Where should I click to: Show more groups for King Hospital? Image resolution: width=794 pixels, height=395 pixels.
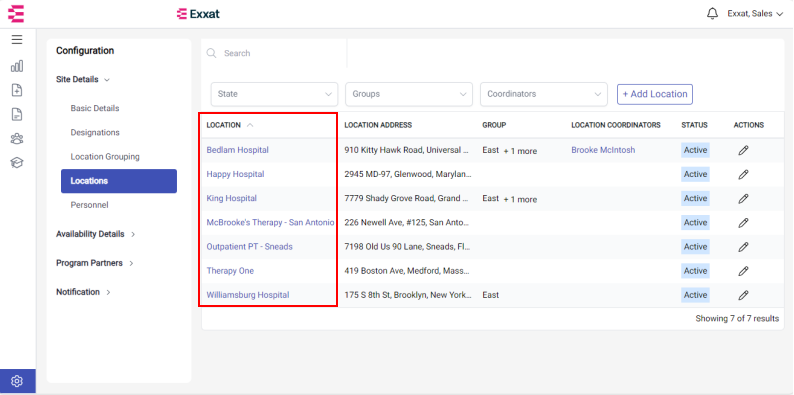click(x=520, y=200)
